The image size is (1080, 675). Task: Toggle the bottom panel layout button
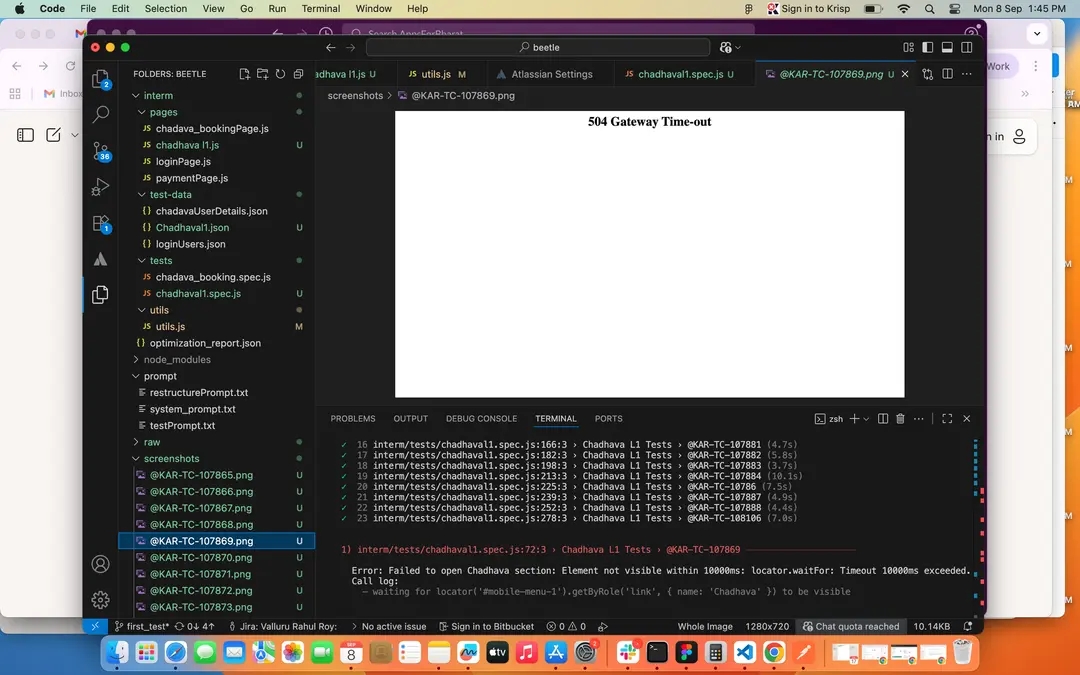pyautogui.click(x=948, y=47)
